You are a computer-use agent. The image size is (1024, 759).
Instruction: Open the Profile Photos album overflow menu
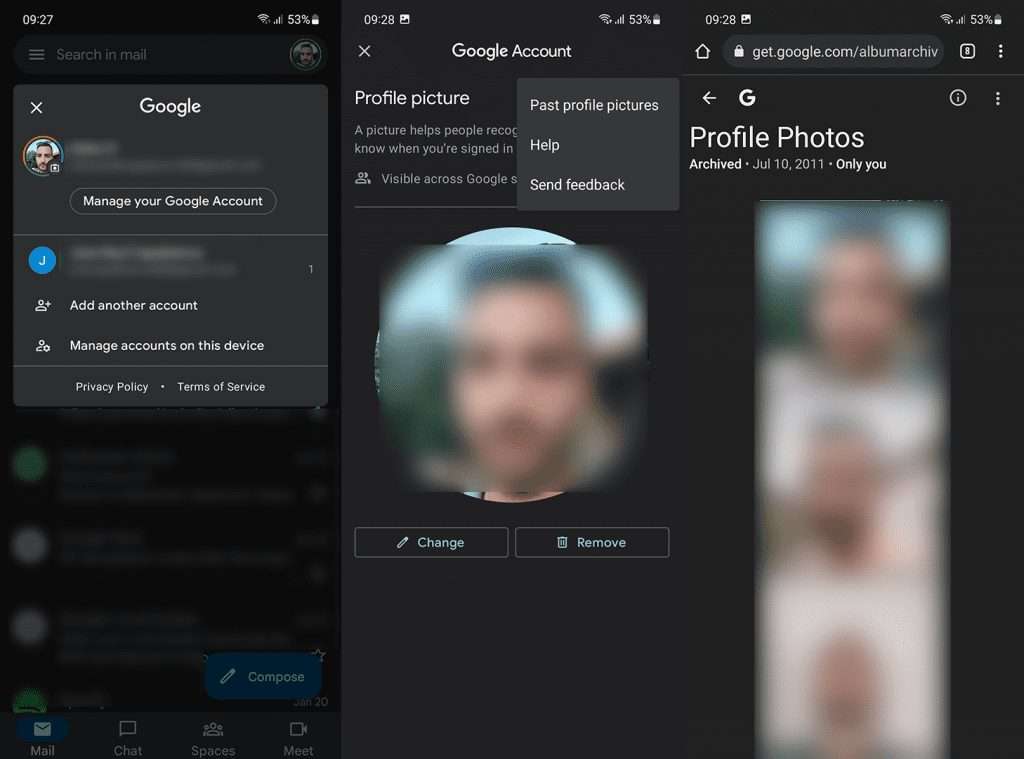point(997,98)
